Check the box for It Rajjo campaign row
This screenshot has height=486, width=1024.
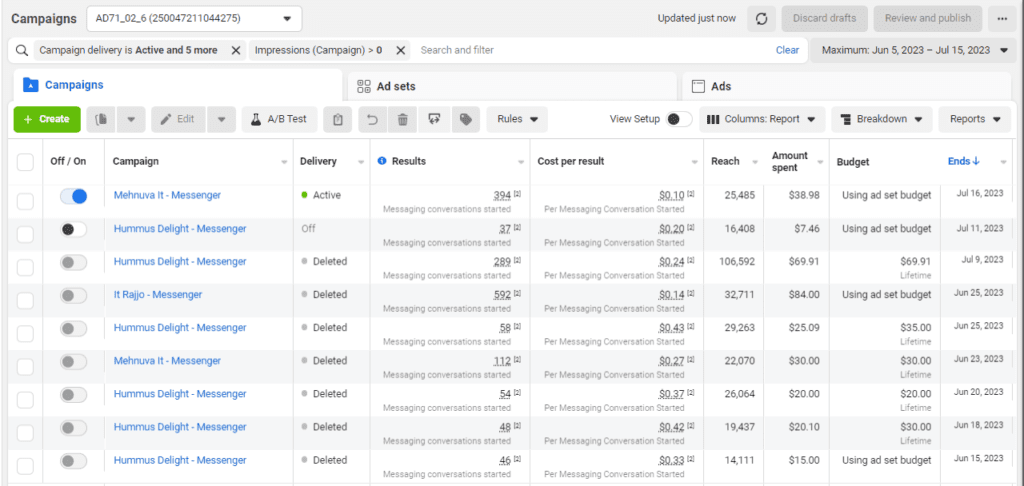click(x=25, y=300)
